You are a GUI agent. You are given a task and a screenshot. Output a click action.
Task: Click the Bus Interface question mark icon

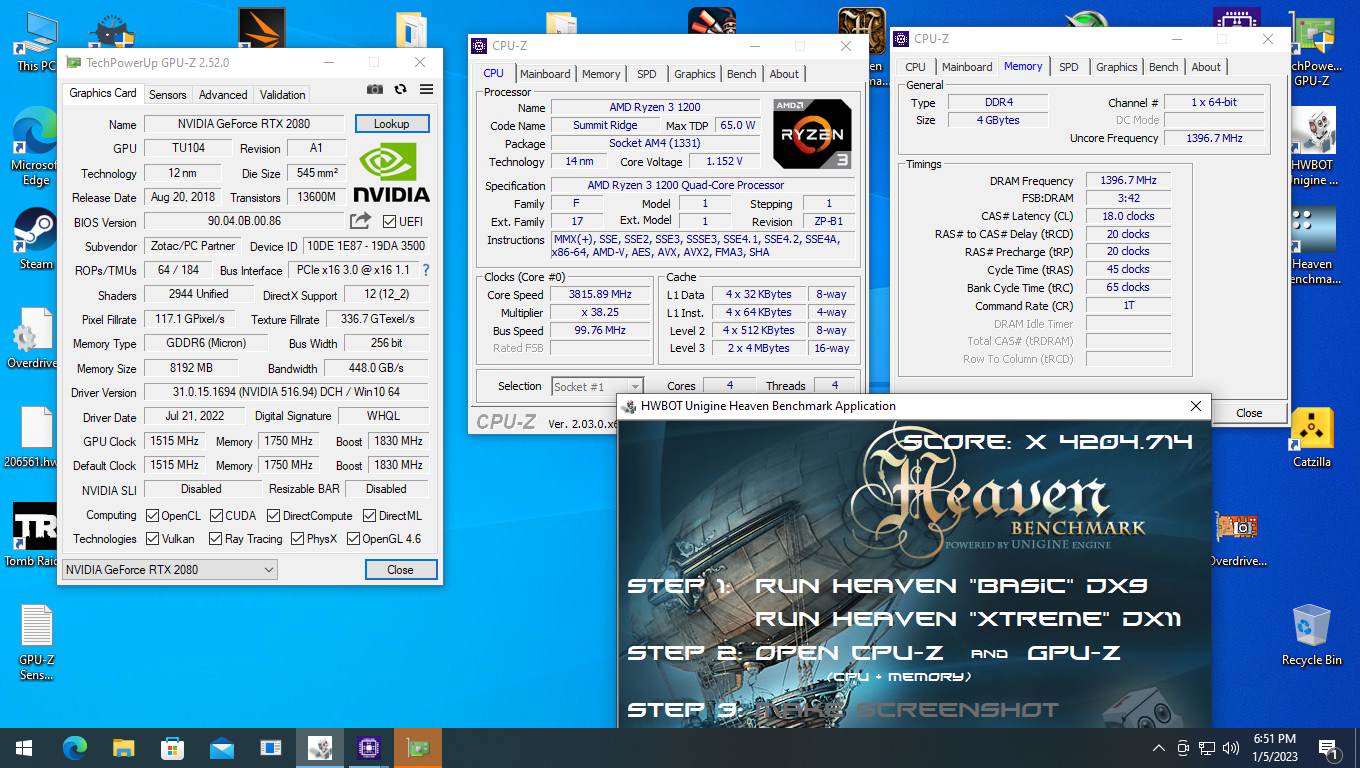426,270
